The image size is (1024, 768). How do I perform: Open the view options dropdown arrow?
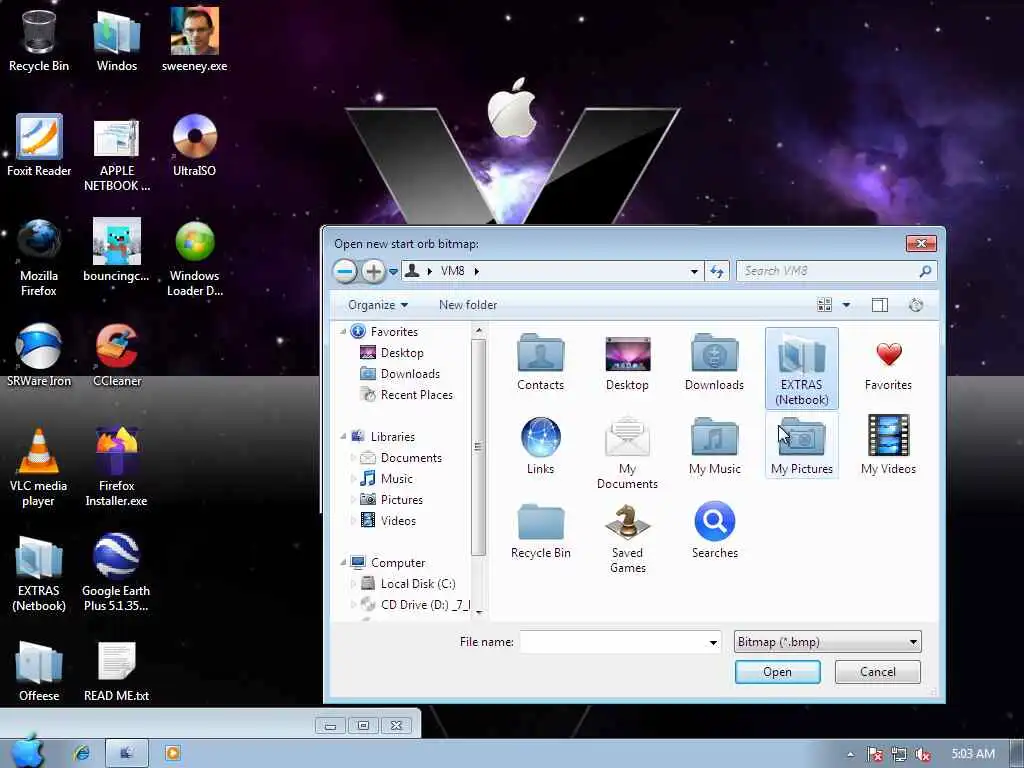pyautogui.click(x=846, y=305)
